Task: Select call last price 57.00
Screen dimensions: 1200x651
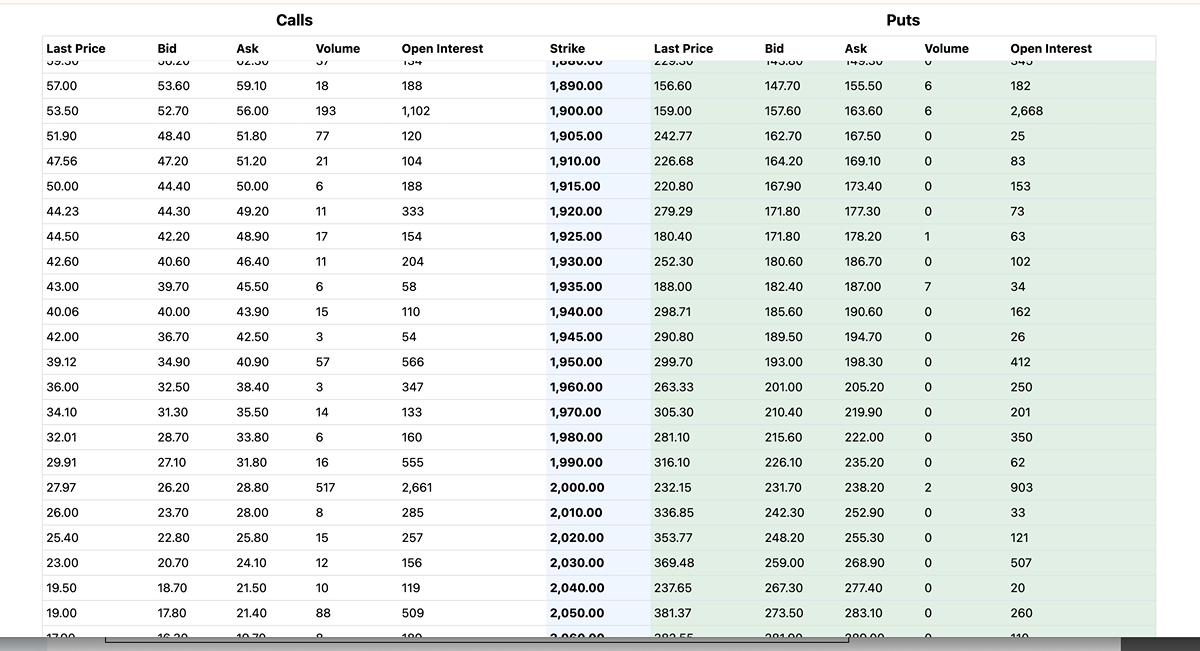Action: (62, 86)
